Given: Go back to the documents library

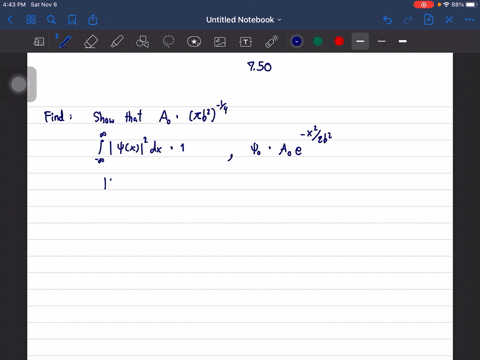Looking at the screenshot, I should 10,20.
